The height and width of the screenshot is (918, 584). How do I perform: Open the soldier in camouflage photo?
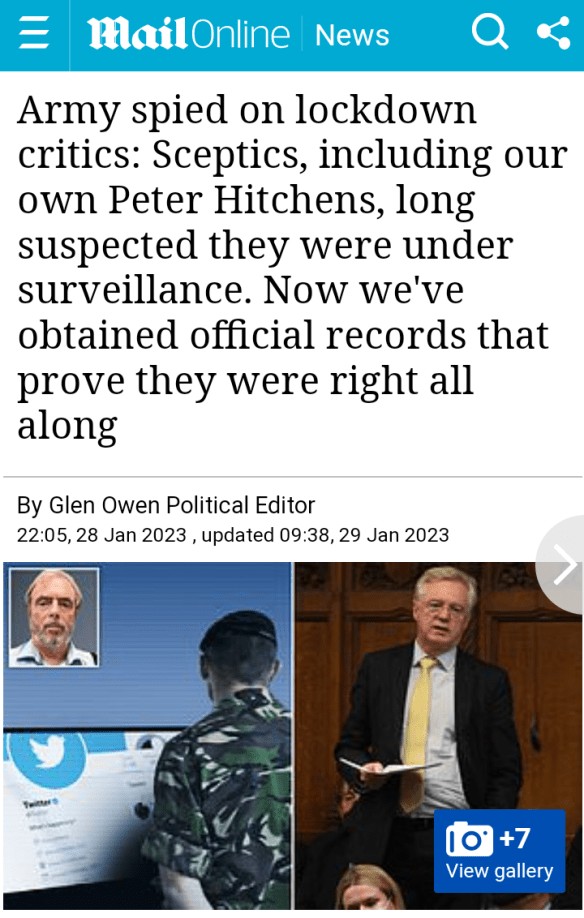point(147,735)
